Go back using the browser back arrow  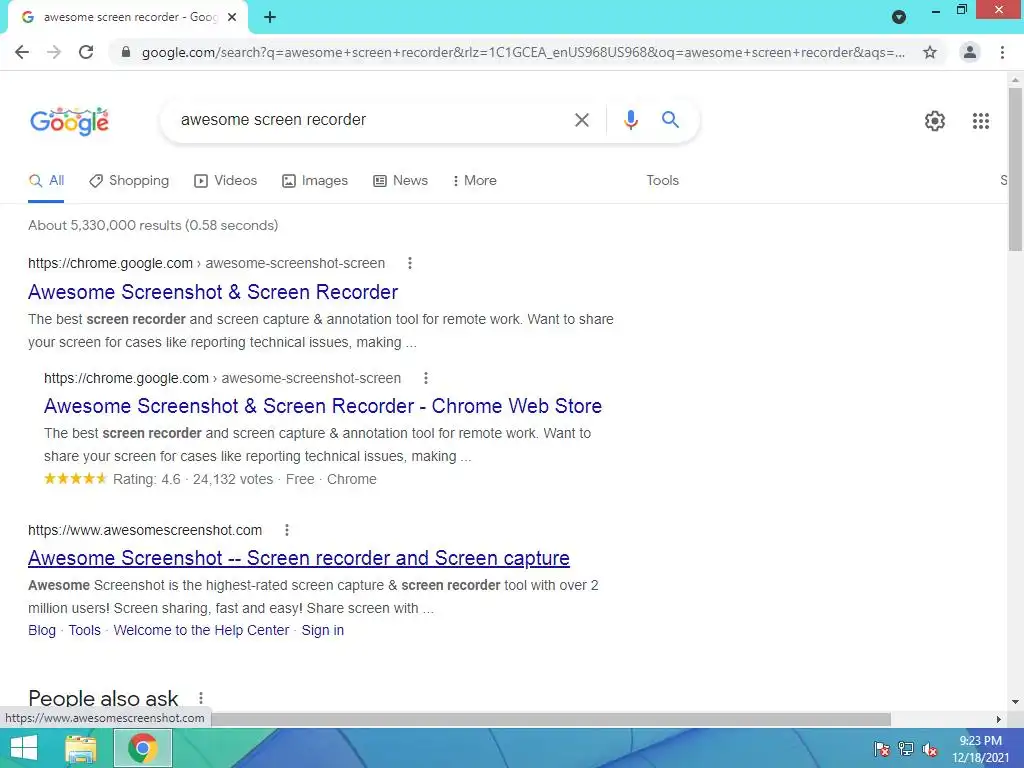pyautogui.click(x=22, y=52)
